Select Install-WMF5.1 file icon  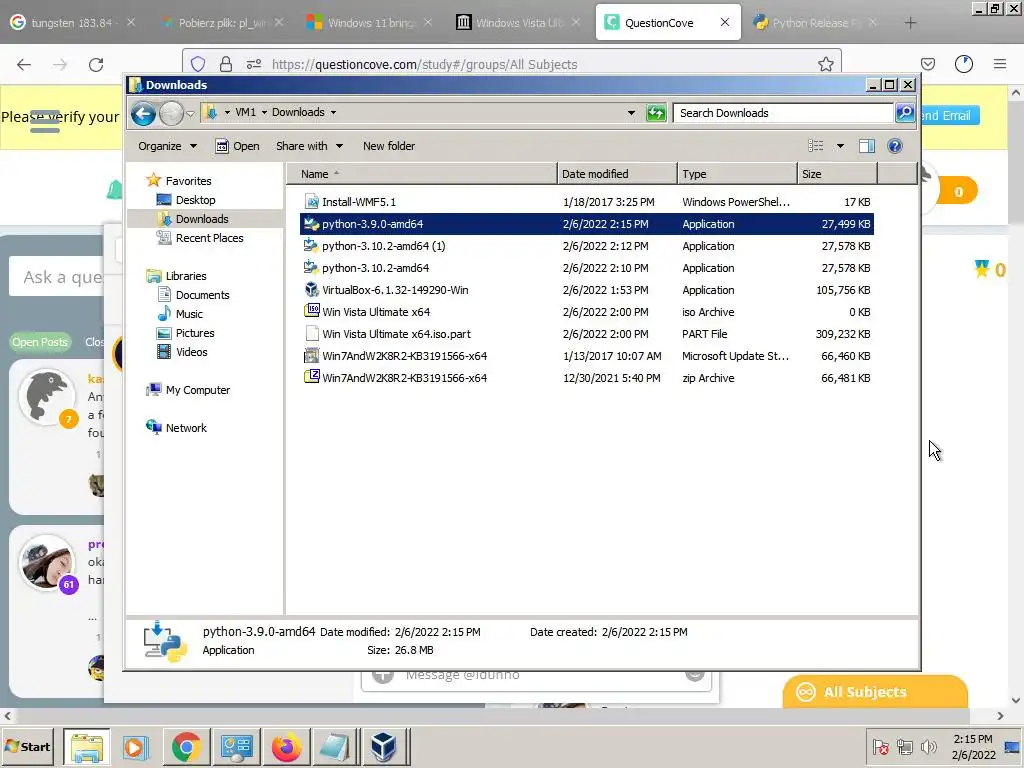312,202
